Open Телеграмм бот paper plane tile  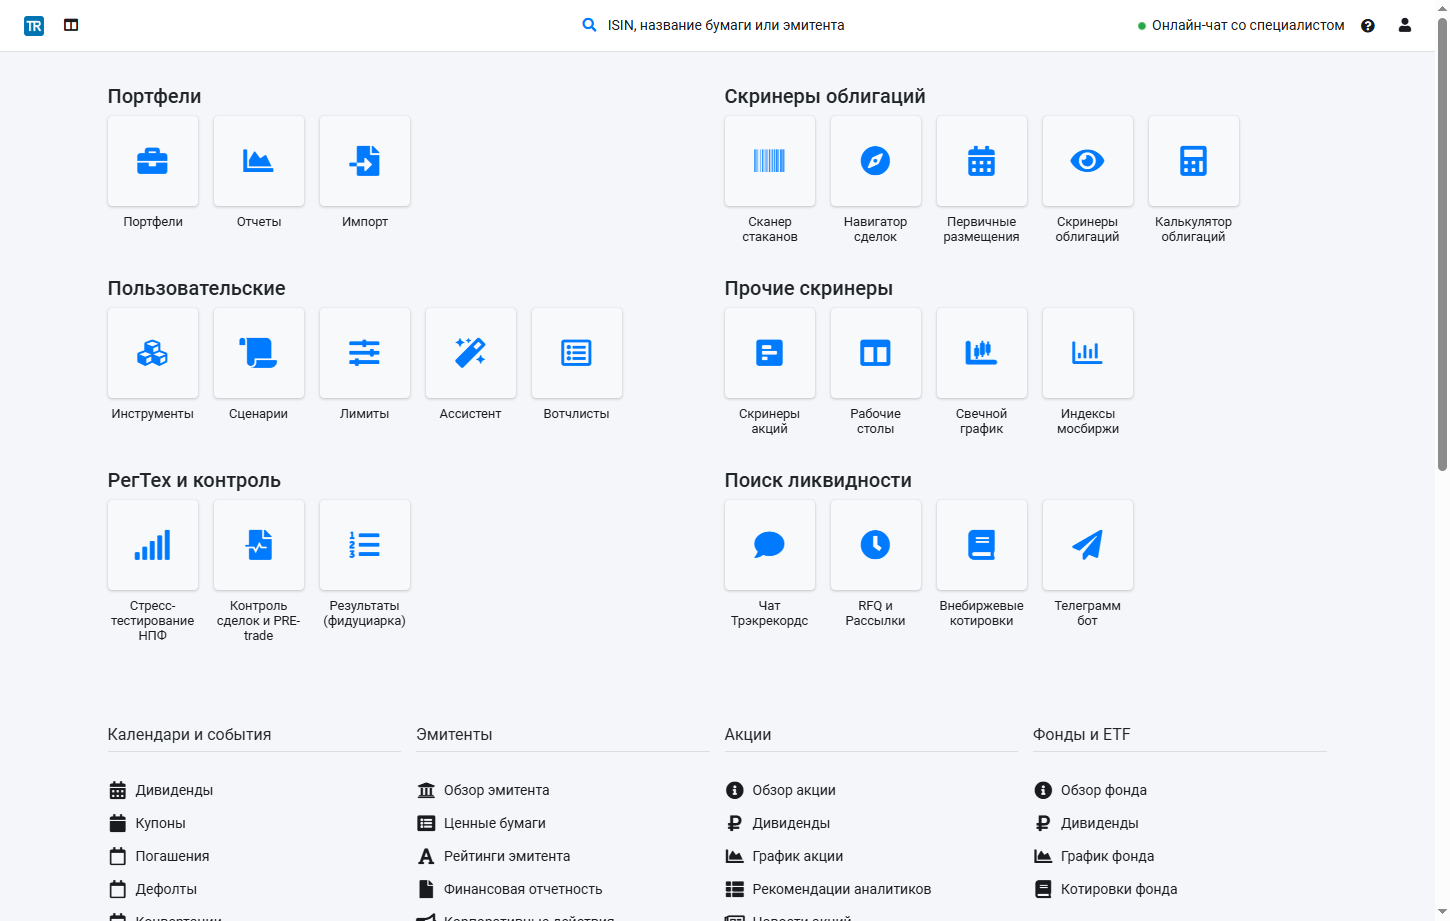tap(1088, 545)
